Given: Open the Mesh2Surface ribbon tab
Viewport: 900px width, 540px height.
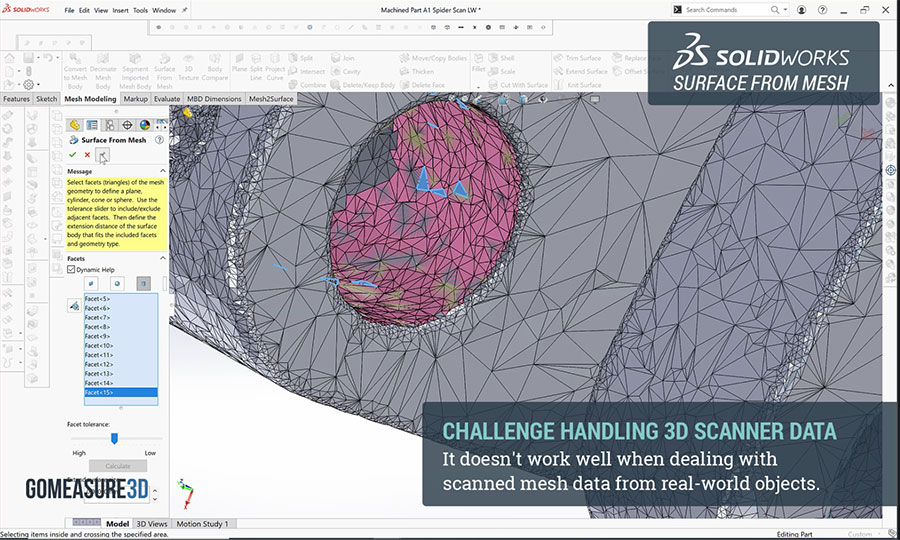Looking at the screenshot, I should tap(272, 99).
